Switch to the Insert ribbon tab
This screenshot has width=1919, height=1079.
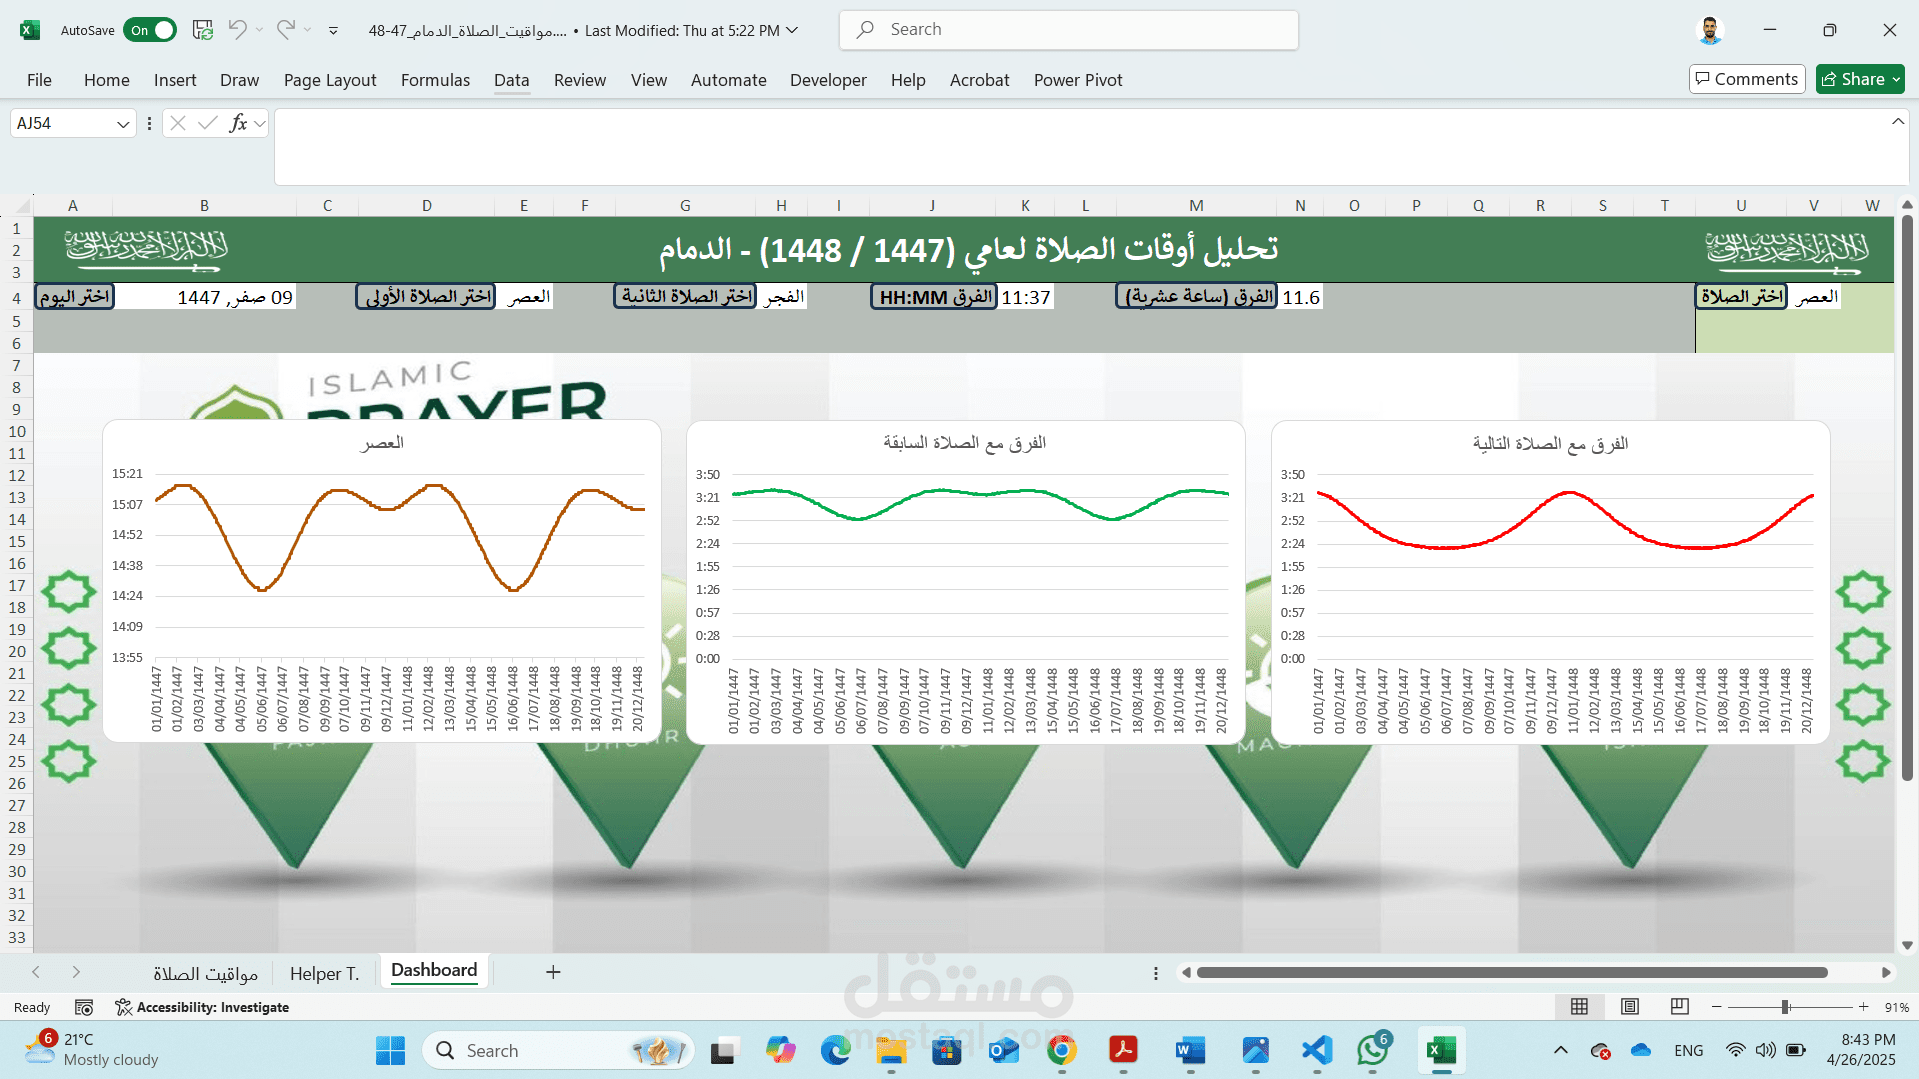click(x=175, y=80)
